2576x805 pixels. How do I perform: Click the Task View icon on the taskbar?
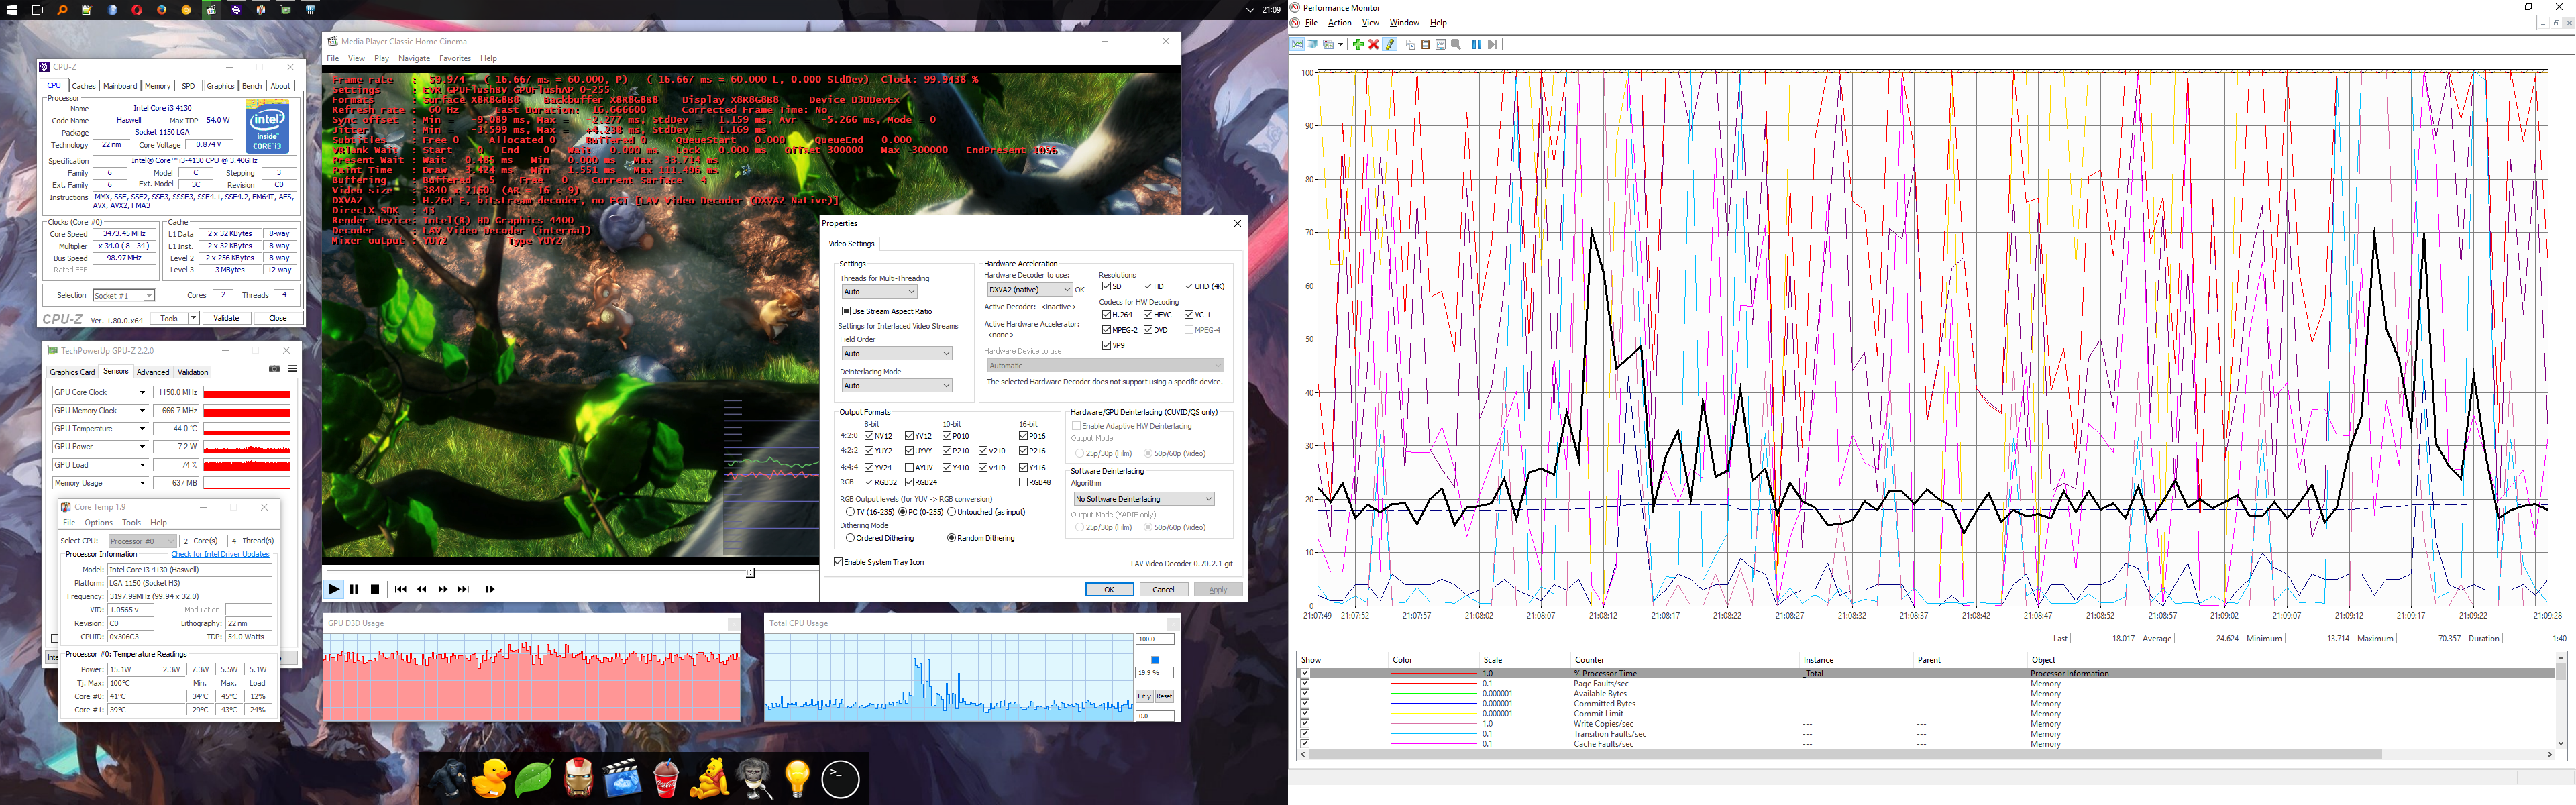(x=36, y=10)
